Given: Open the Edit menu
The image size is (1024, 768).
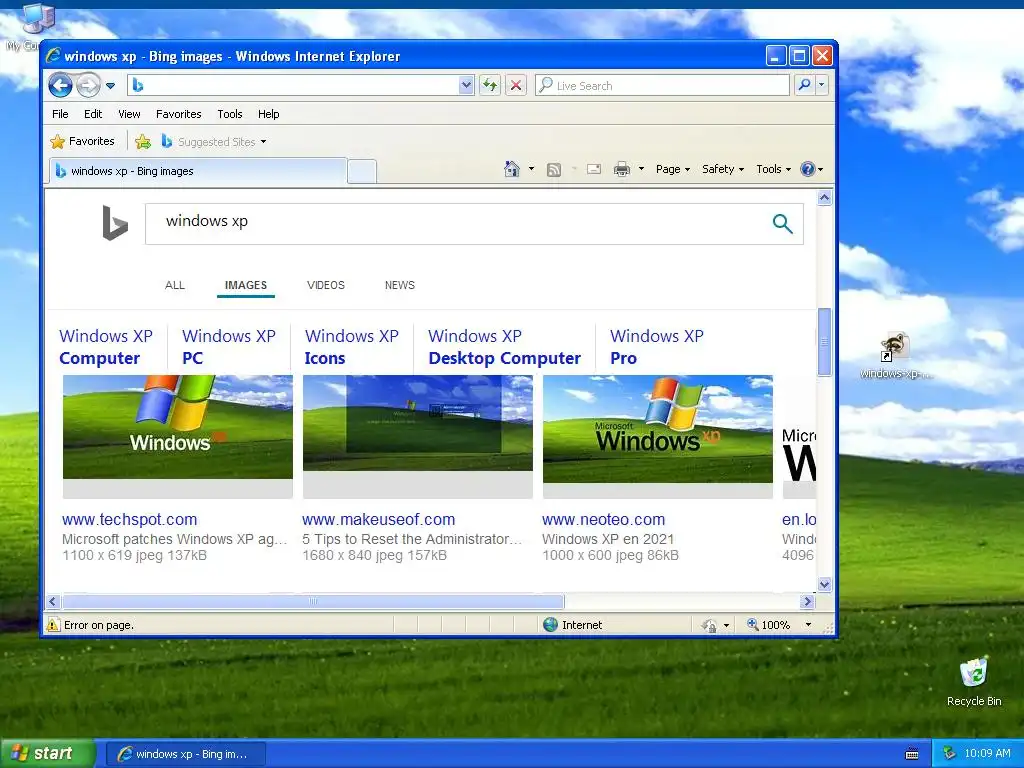Looking at the screenshot, I should (x=93, y=114).
